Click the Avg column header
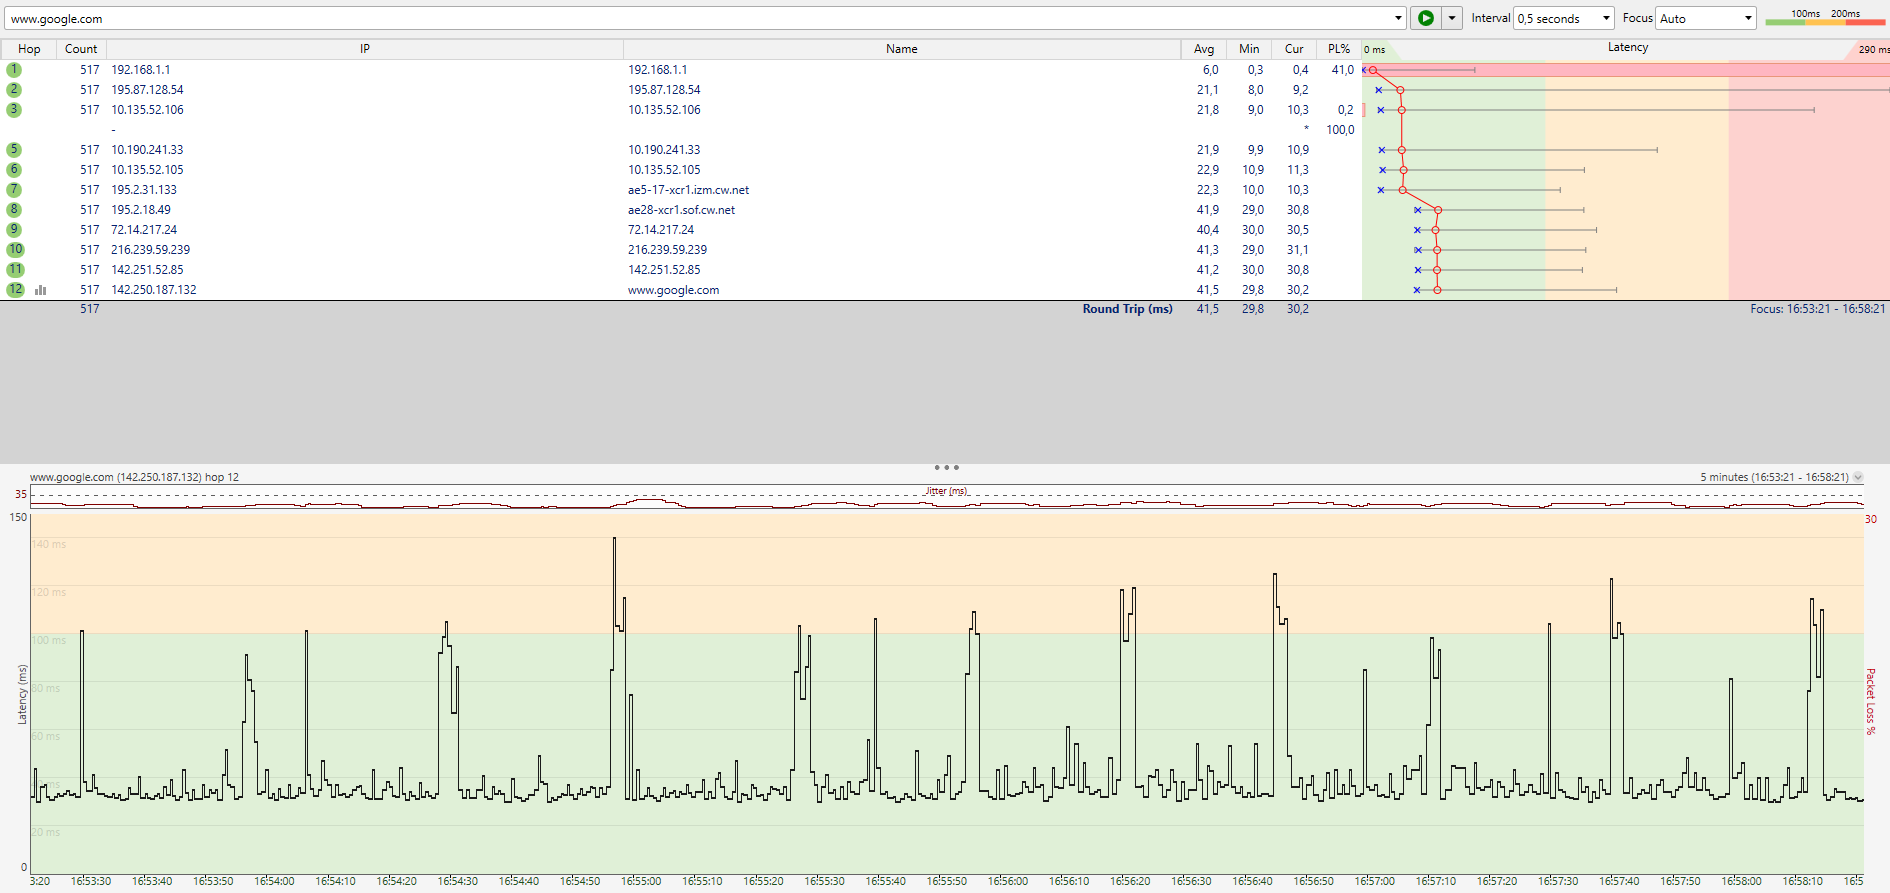Viewport: 1890px width, 893px height. coord(1204,49)
